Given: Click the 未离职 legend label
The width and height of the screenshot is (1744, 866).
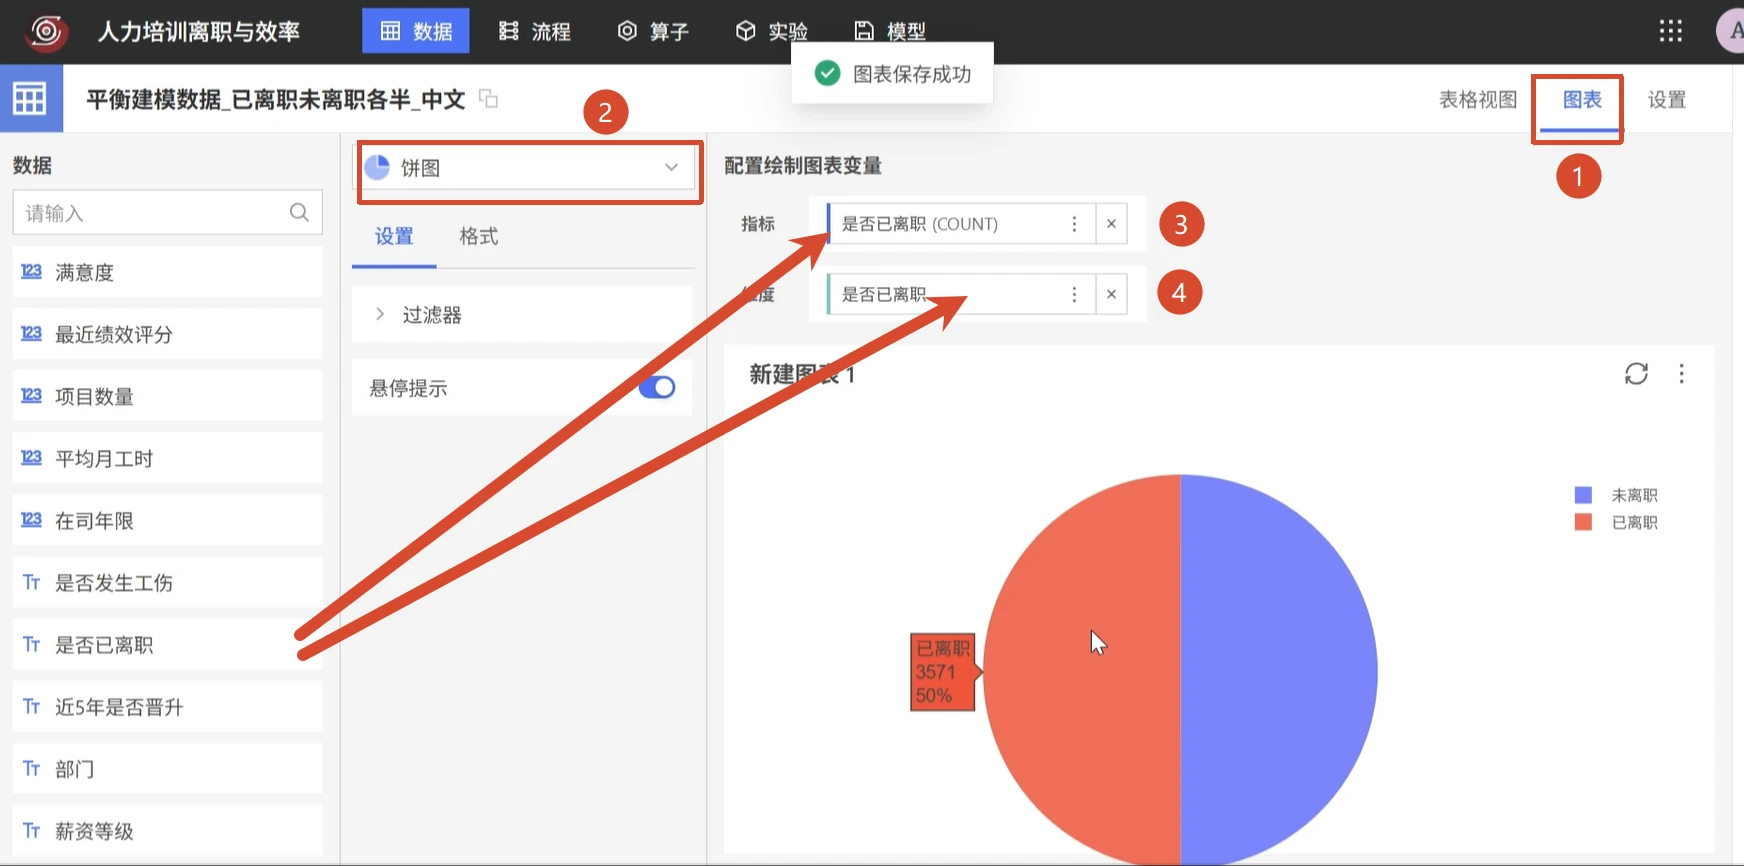Looking at the screenshot, I should coord(1634,495).
